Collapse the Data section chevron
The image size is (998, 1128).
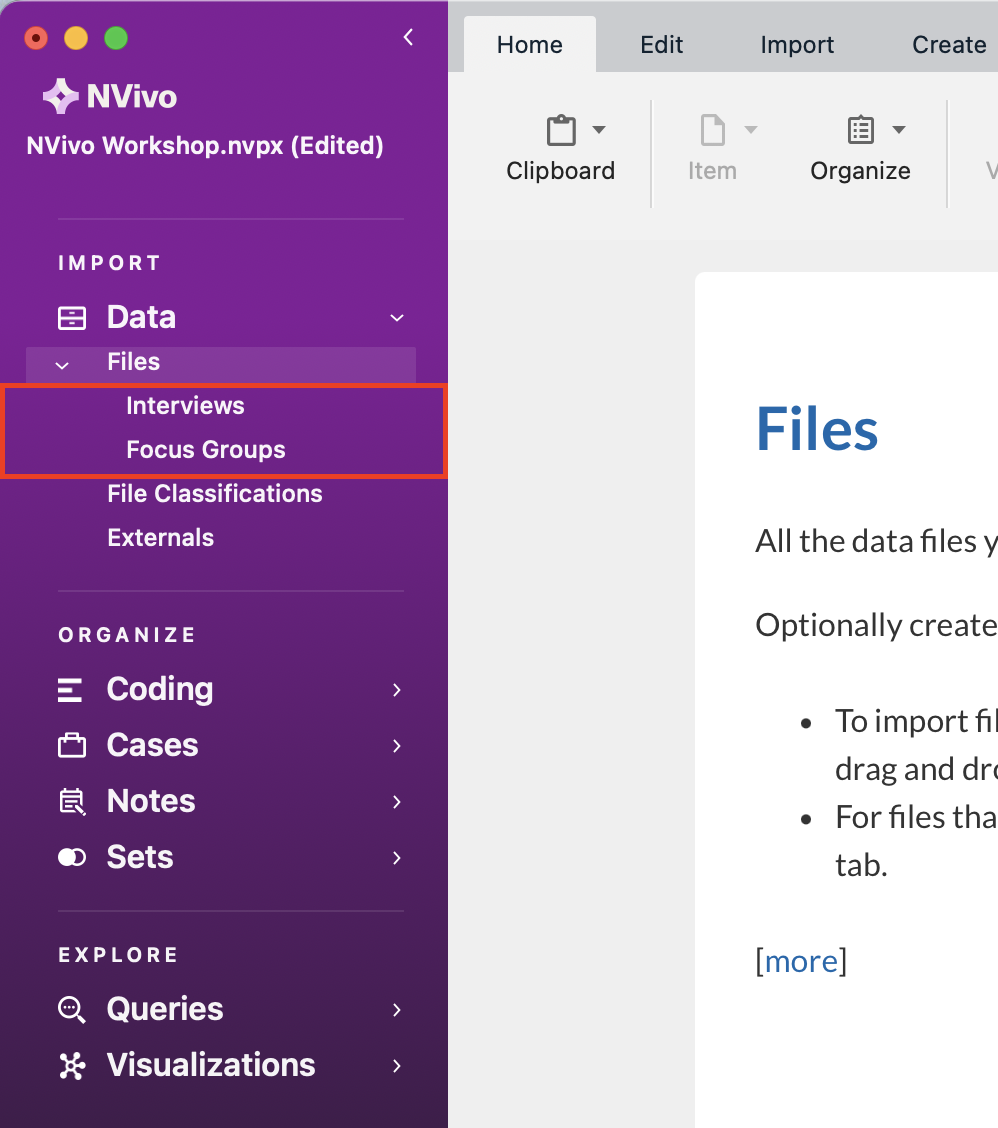397,317
